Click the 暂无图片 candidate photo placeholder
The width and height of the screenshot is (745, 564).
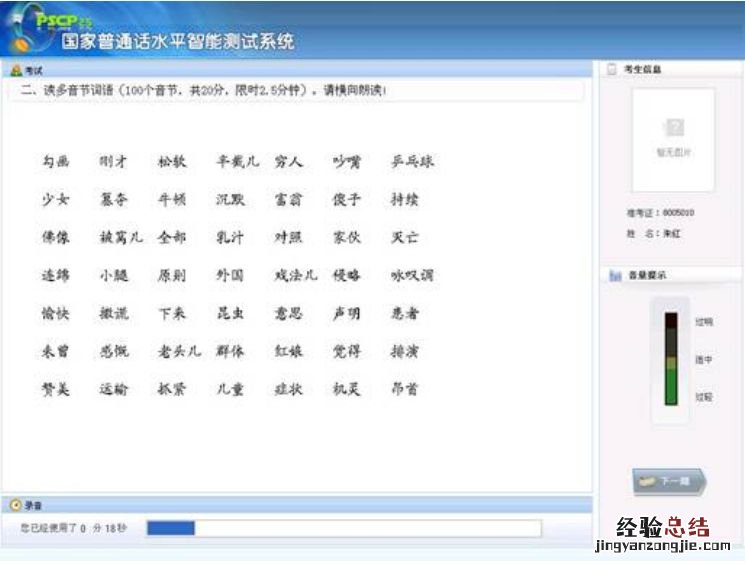[x=673, y=138]
